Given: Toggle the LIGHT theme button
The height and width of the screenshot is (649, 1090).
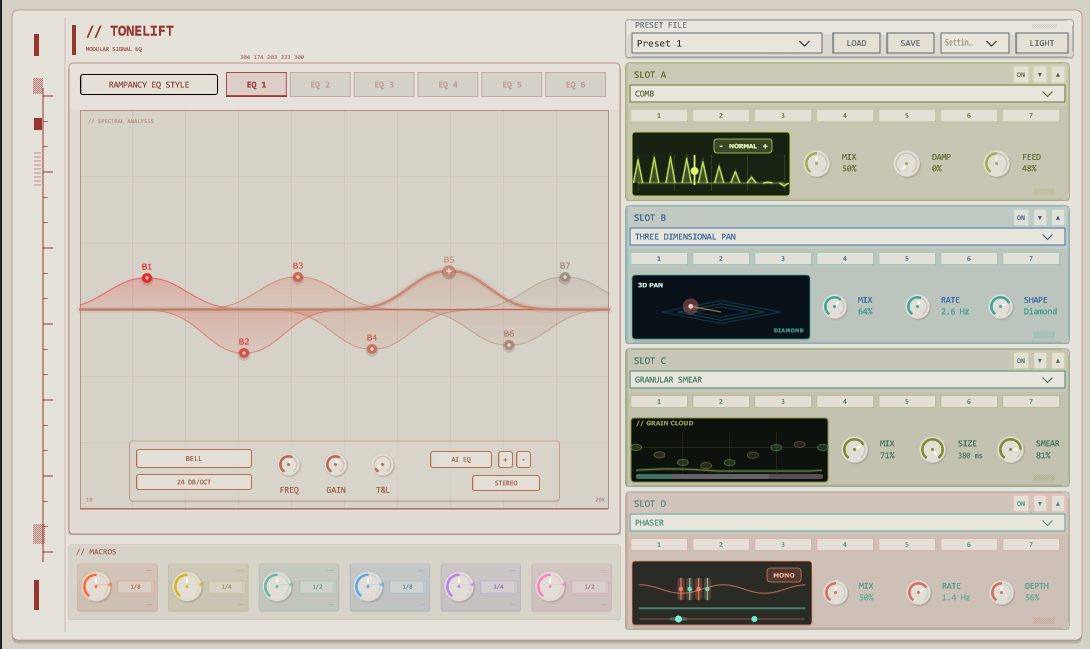Looking at the screenshot, I should click(x=1041, y=43).
